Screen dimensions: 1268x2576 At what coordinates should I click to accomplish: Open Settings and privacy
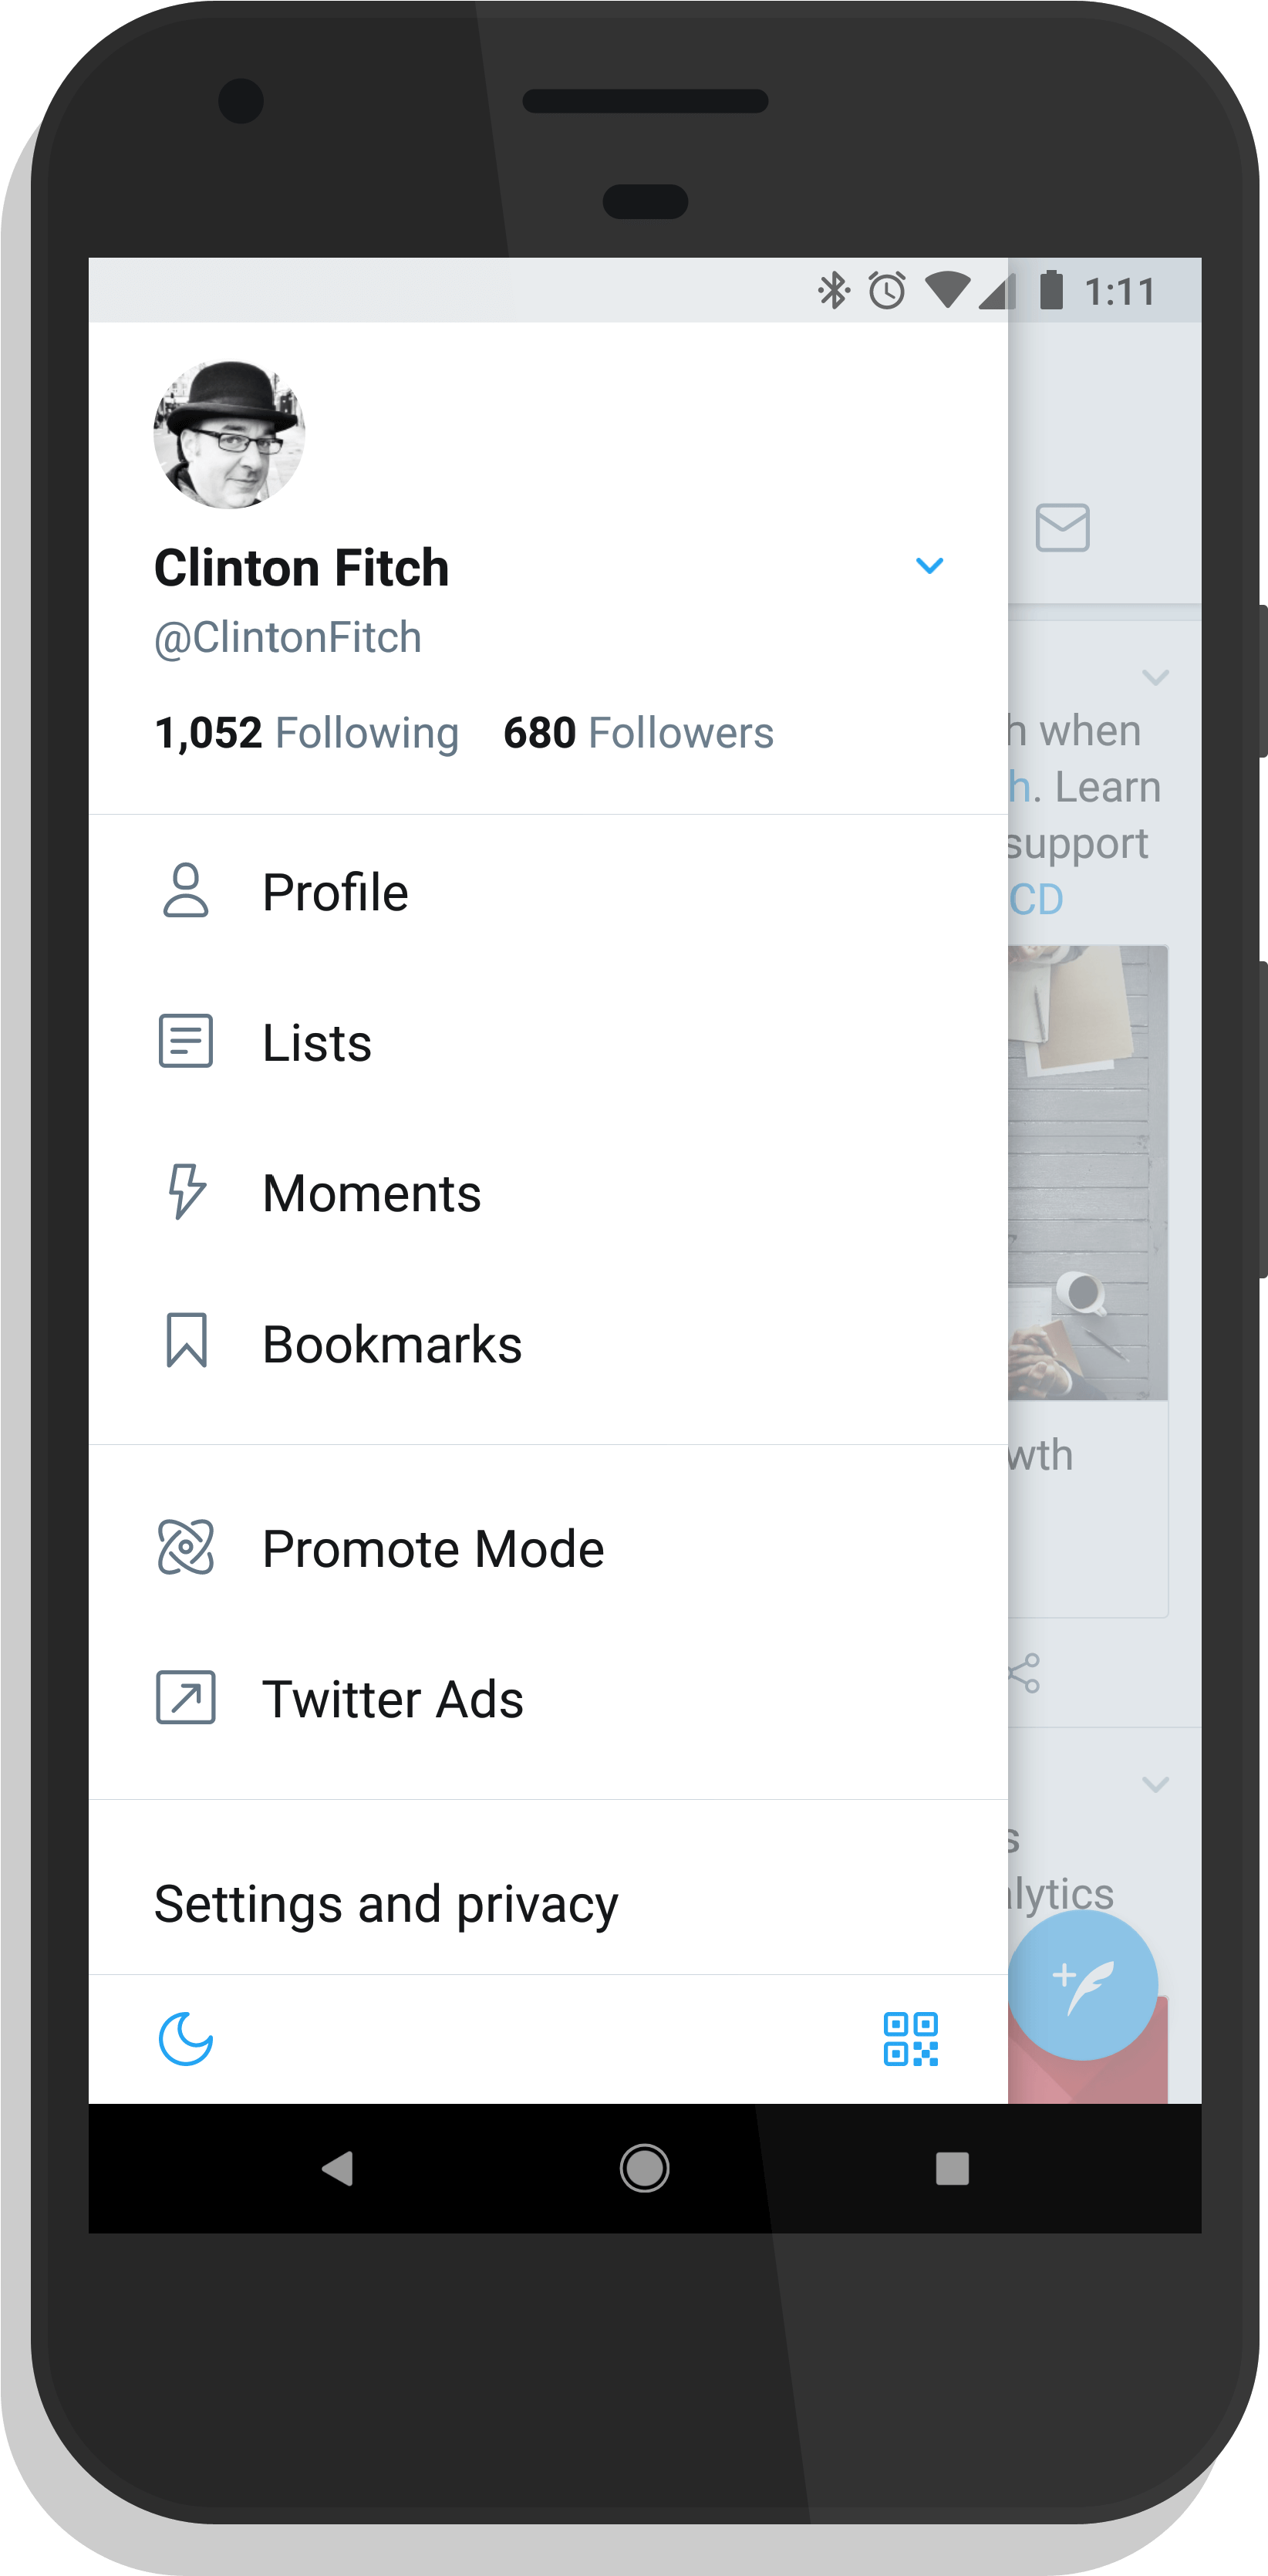coord(386,1904)
